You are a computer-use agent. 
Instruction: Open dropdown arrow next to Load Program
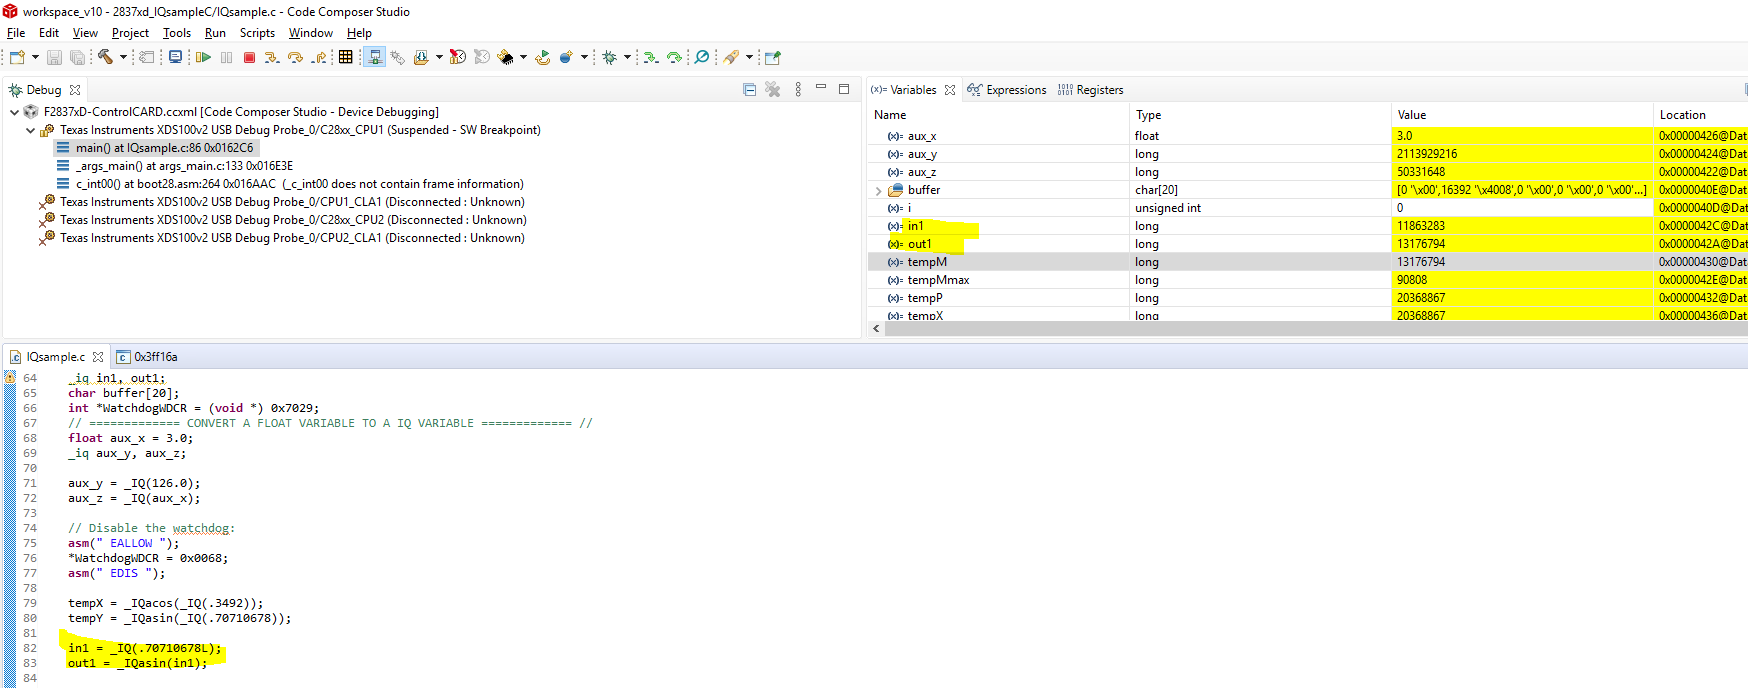(x=439, y=57)
